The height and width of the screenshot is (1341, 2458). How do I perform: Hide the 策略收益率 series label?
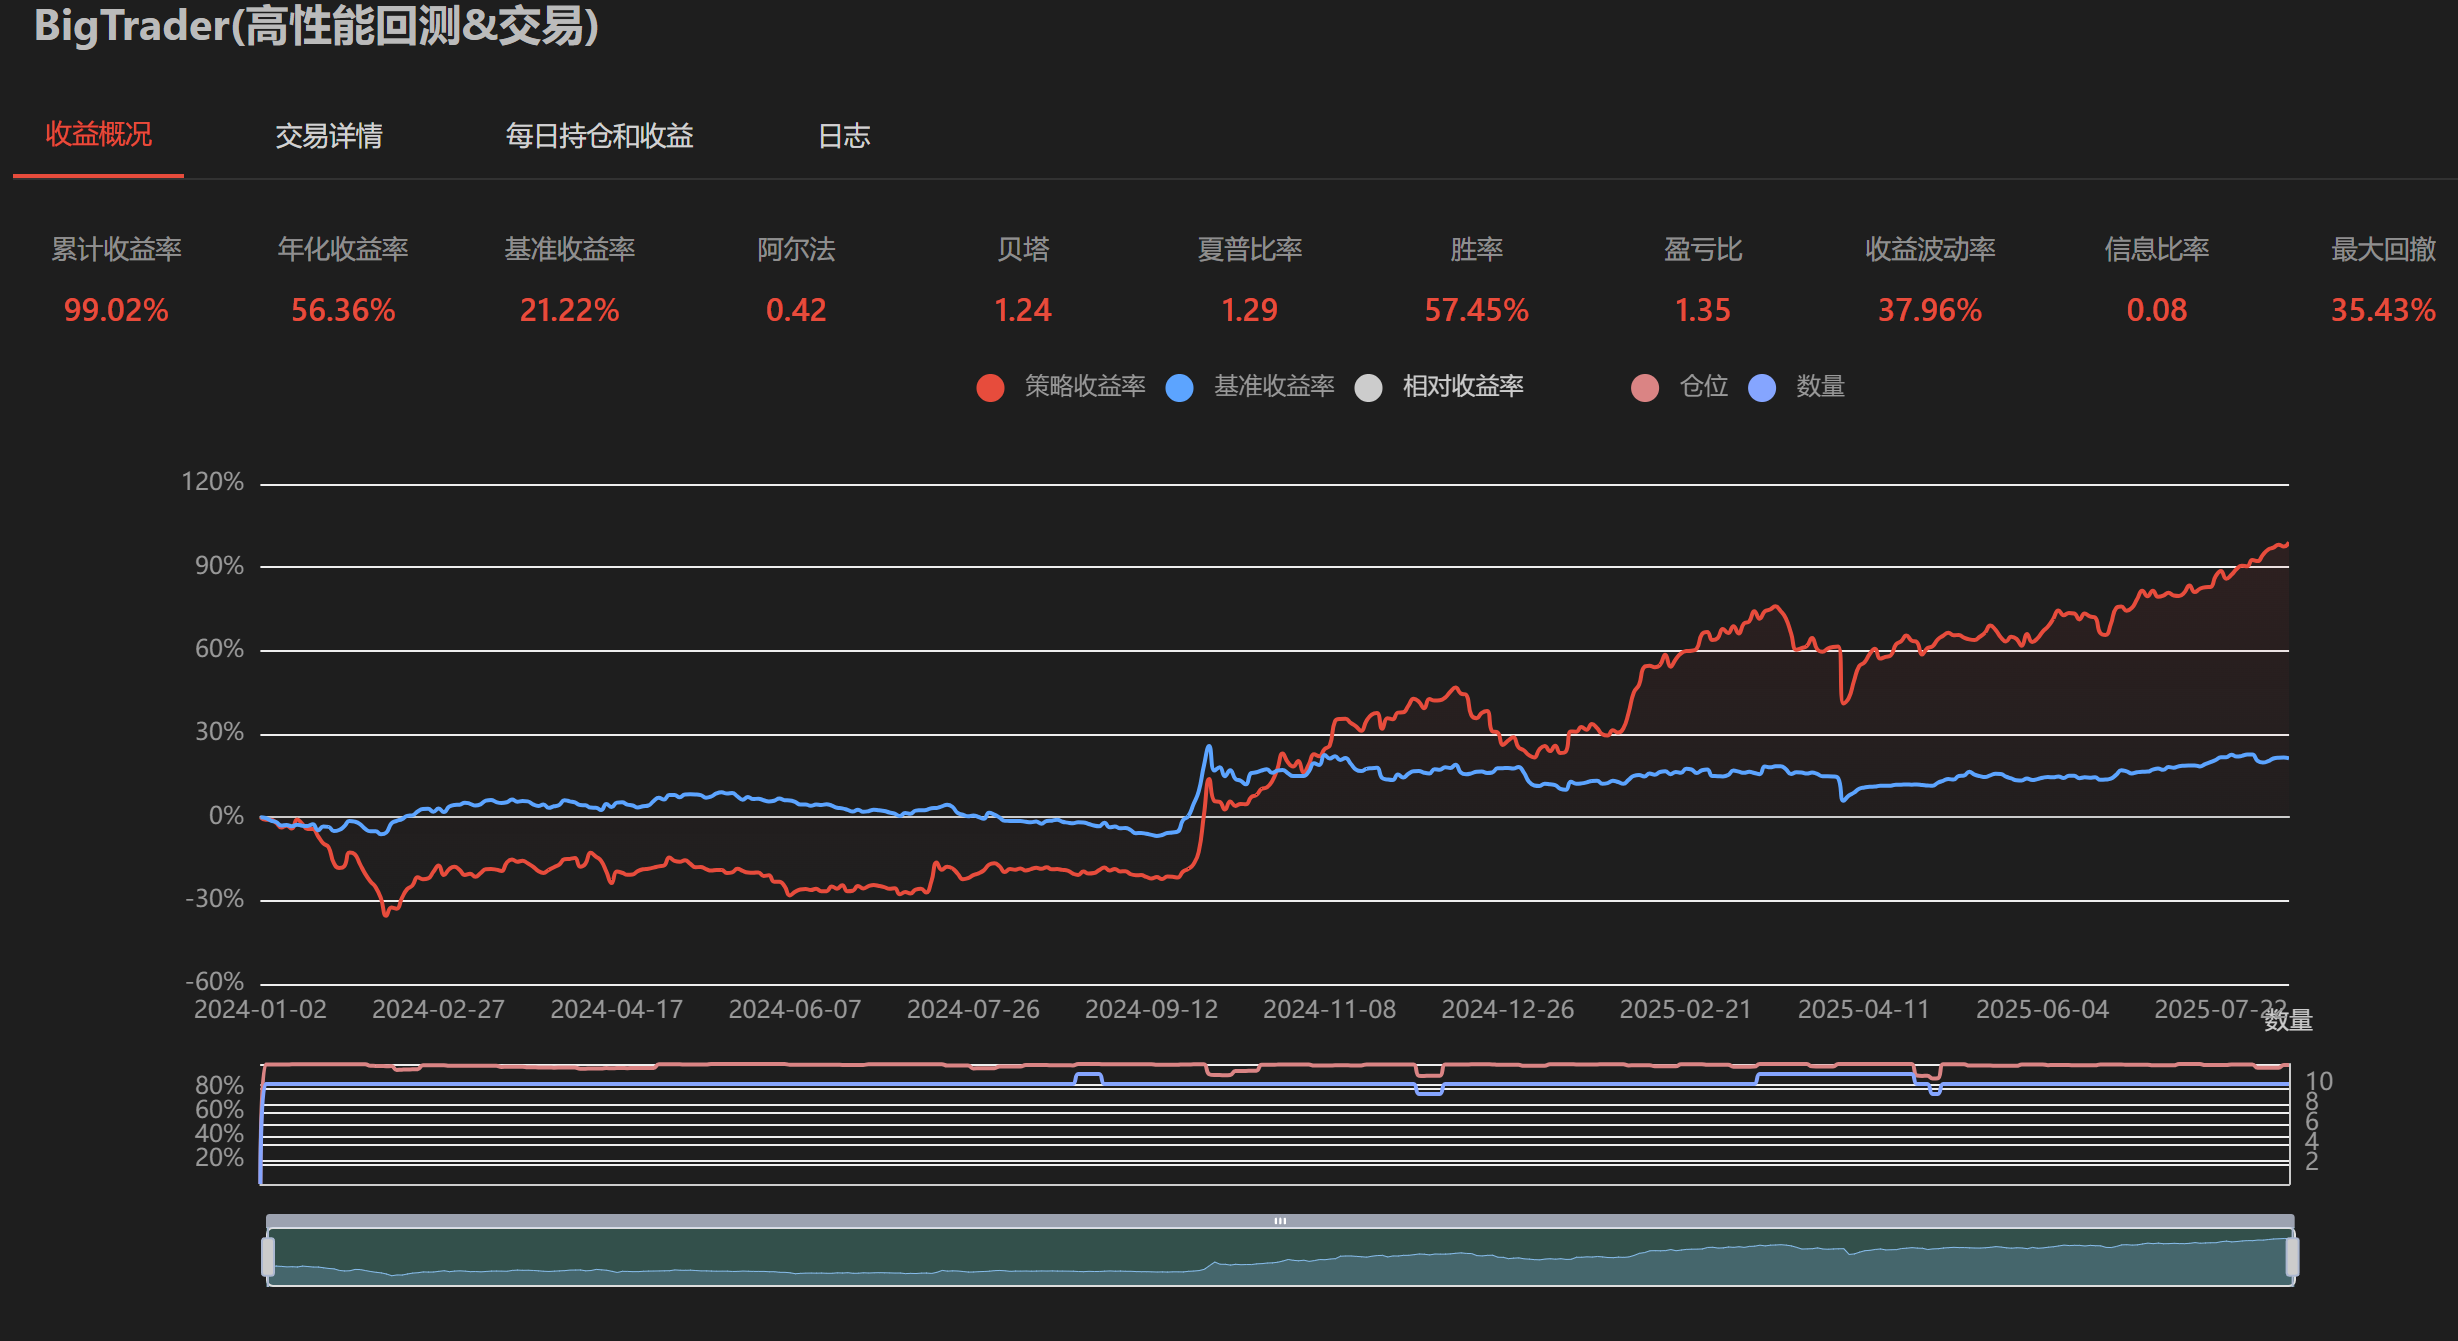tap(1084, 387)
